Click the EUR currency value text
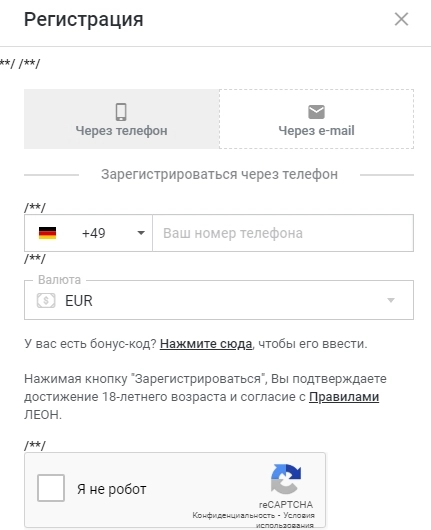 click(x=79, y=300)
